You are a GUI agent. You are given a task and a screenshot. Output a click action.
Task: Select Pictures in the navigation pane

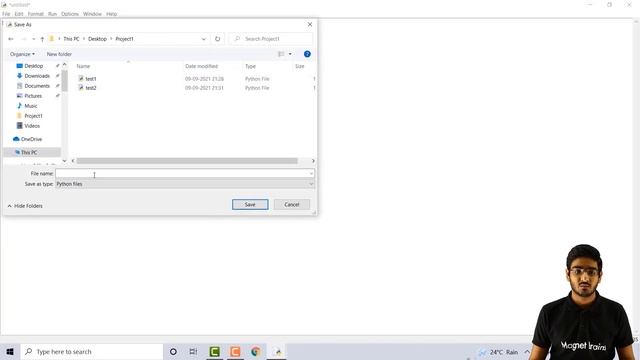coord(33,96)
